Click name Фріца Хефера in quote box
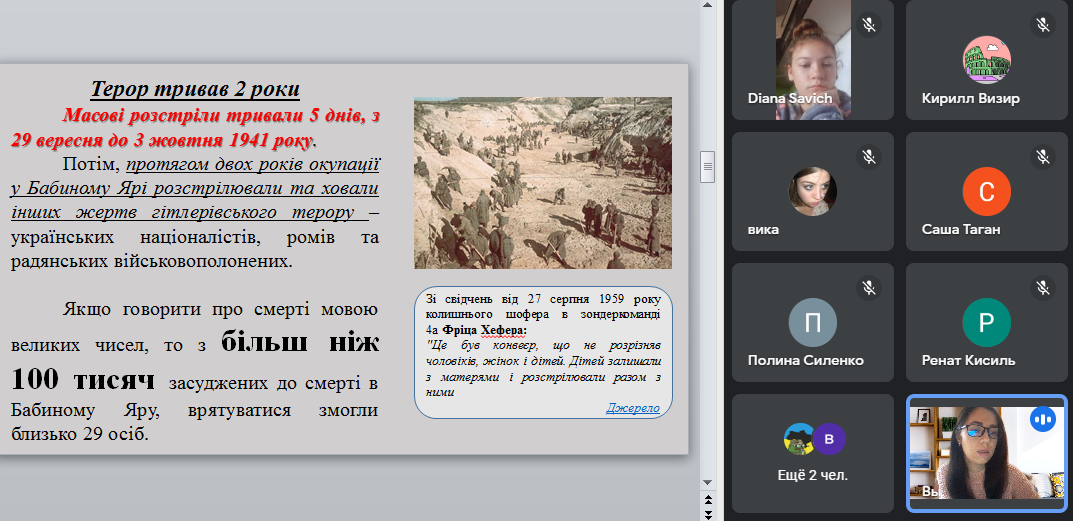This screenshot has height=521, width=1073. [484, 331]
